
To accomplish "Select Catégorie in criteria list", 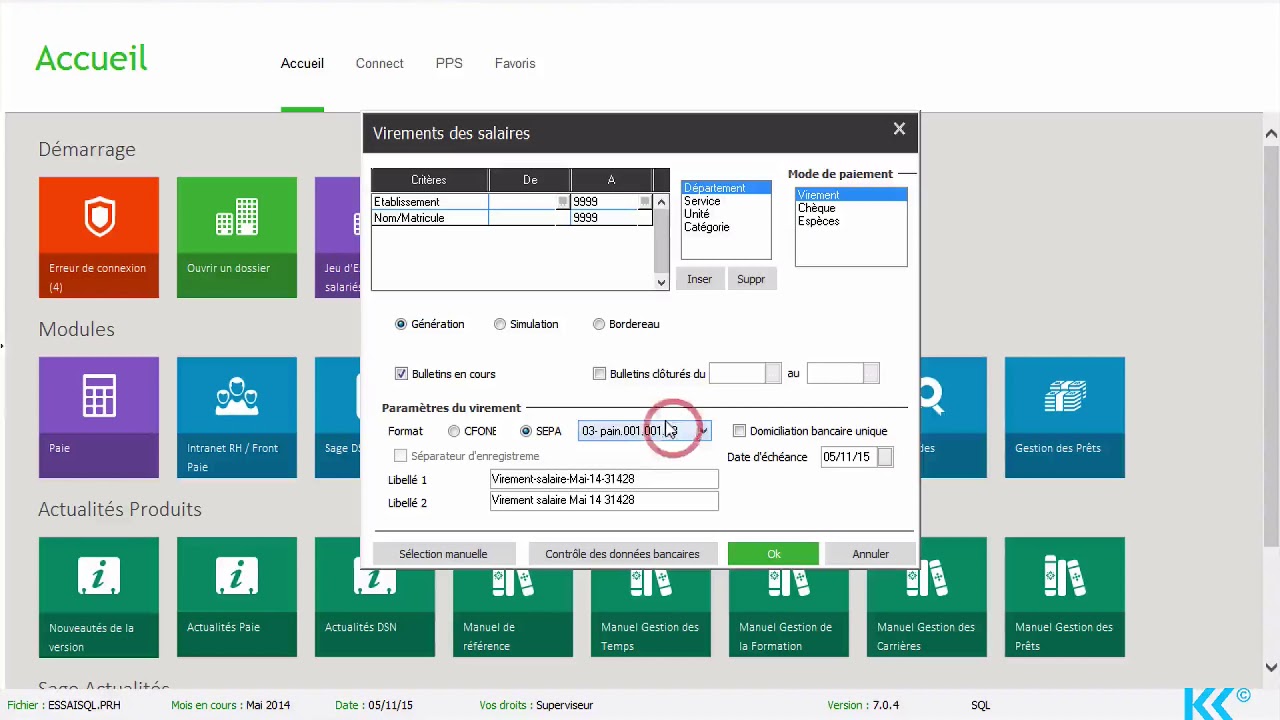I will point(725,227).
